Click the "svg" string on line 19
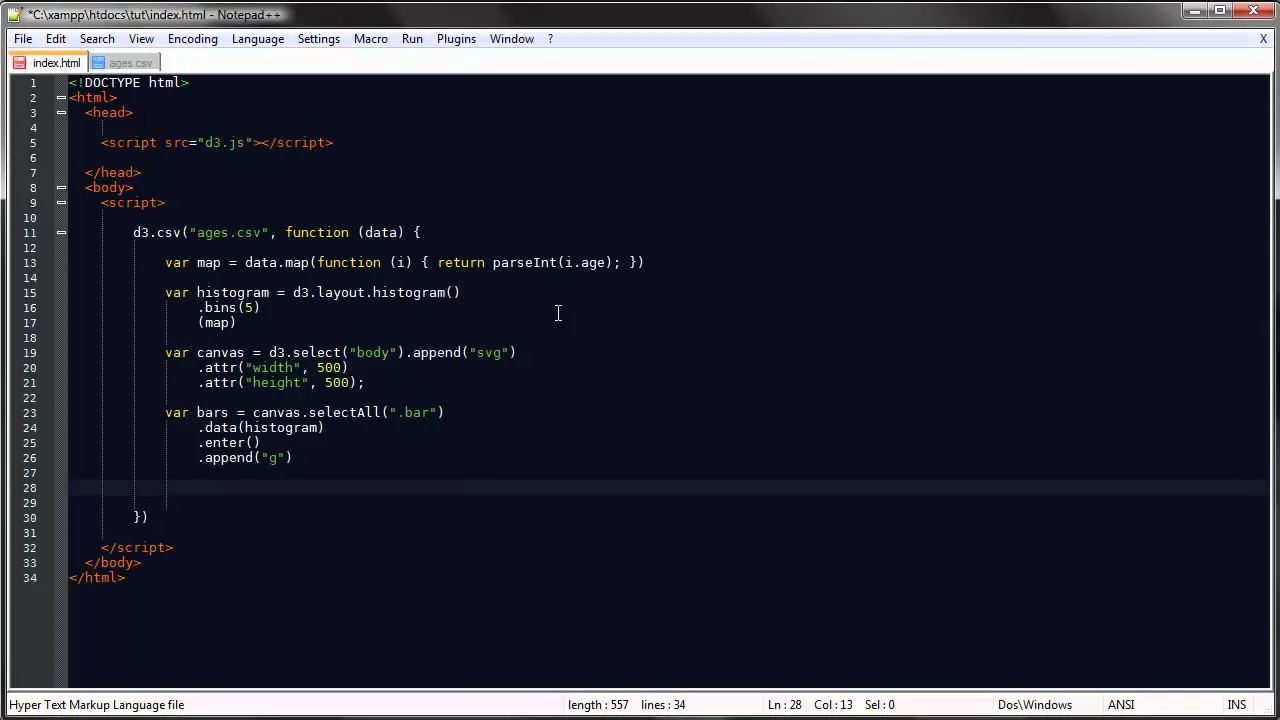 pyautogui.click(x=488, y=352)
